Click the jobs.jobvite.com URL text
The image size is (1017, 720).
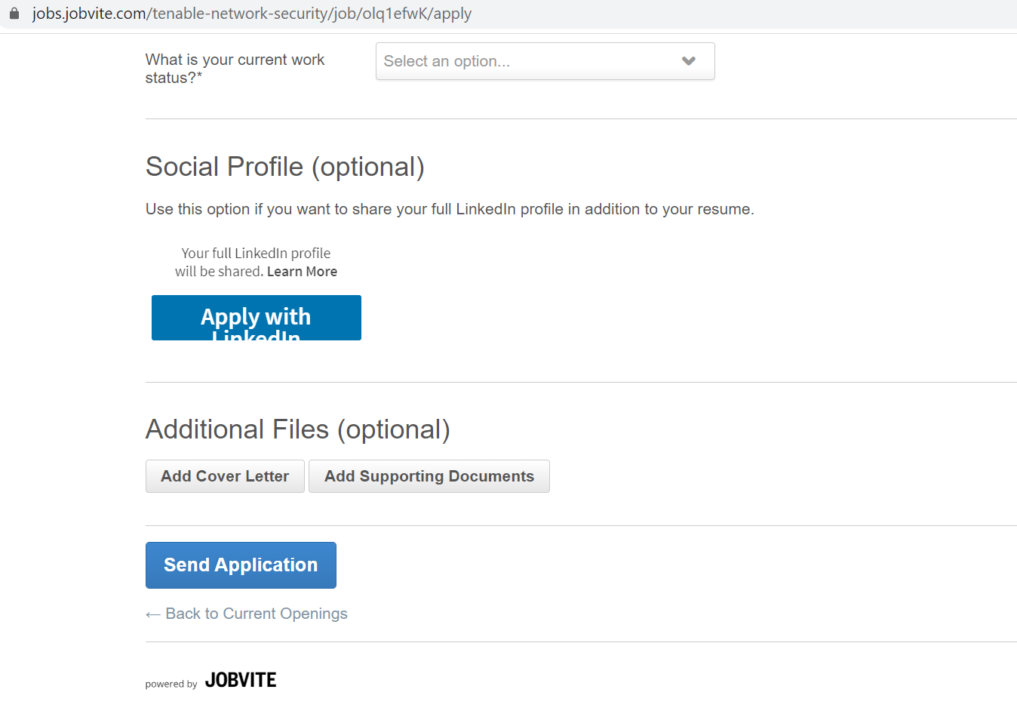pos(252,14)
